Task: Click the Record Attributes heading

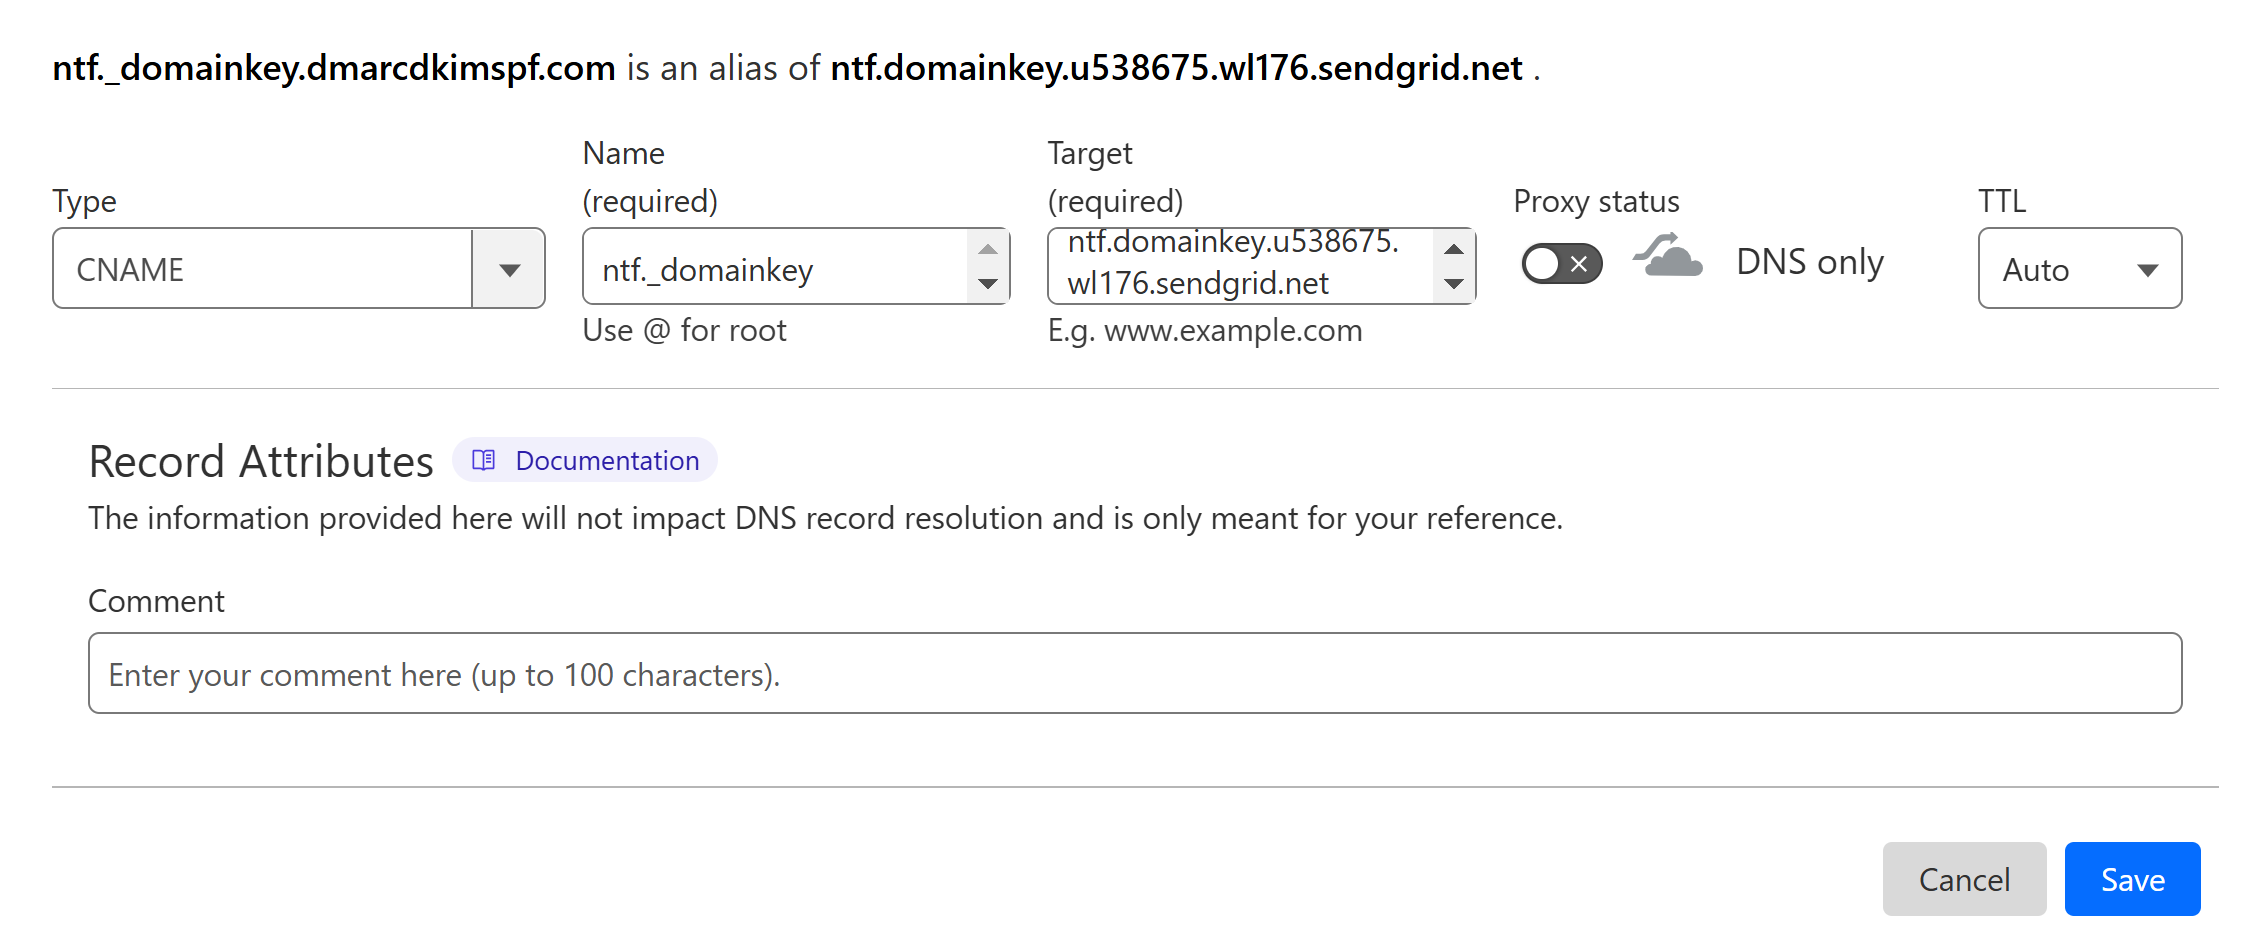Action: (x=261, y=461)
